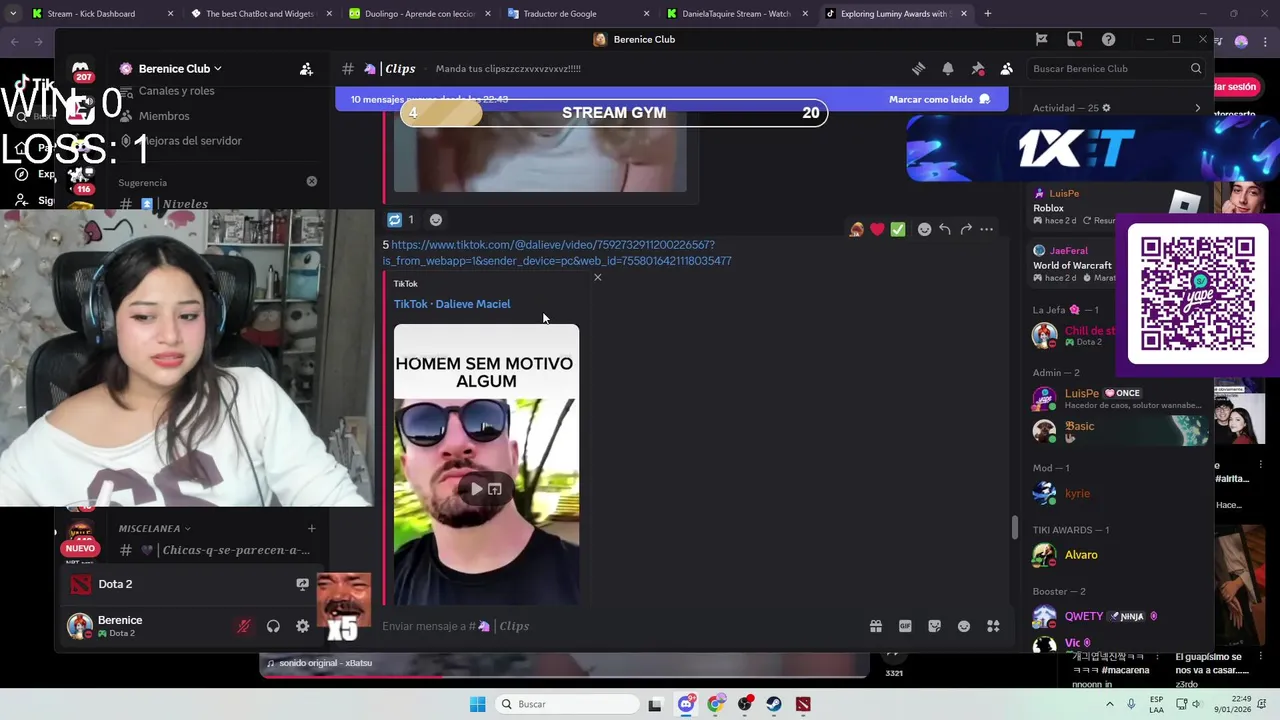Open notification settings bell icon
This screenshot has width=1280, height=720.
point(948,69)
